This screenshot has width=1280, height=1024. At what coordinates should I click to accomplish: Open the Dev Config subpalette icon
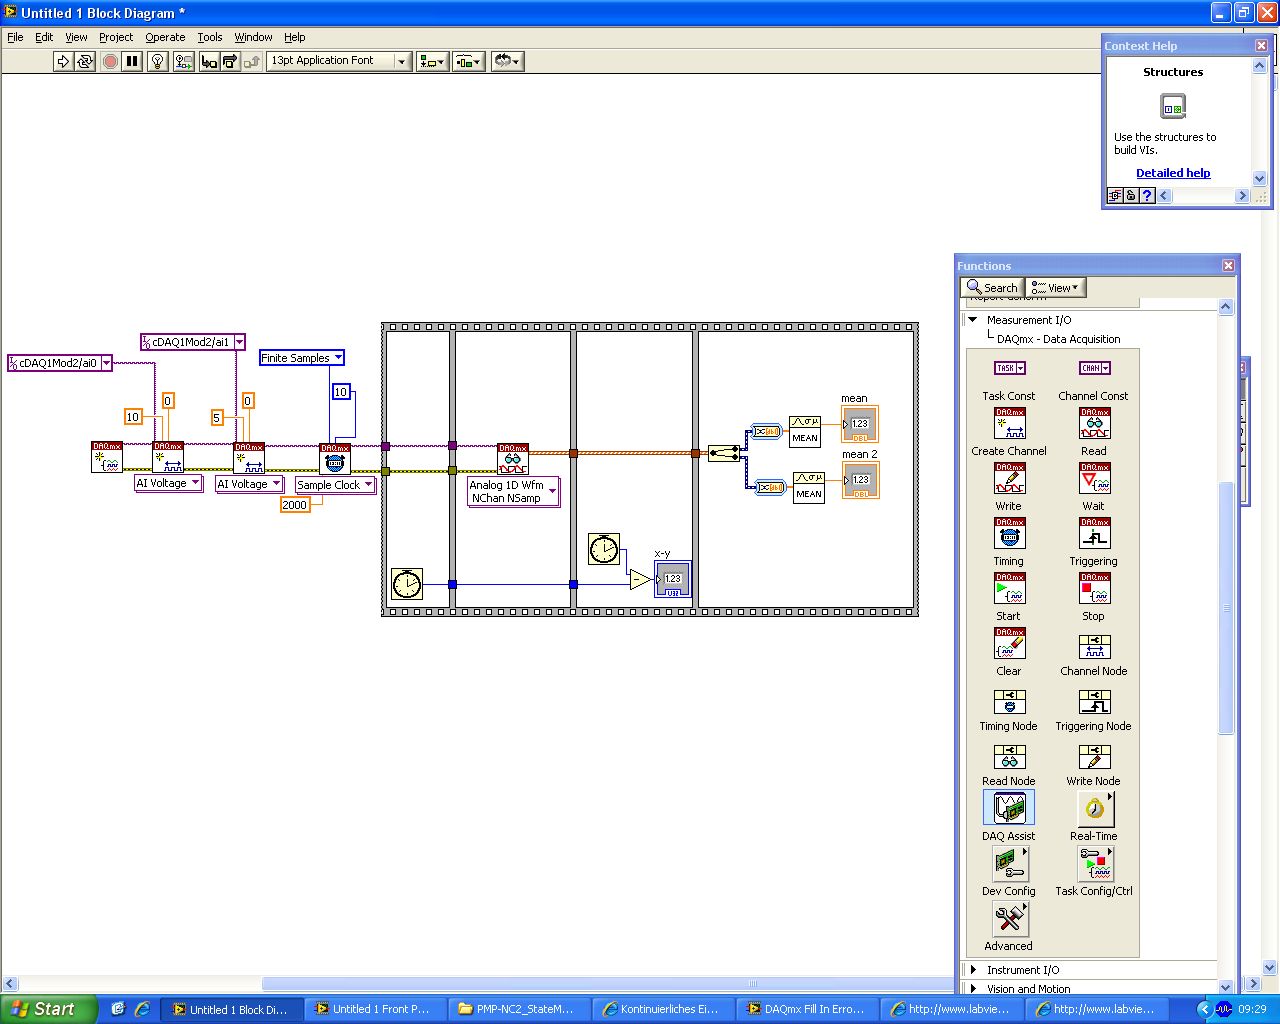coord(1010,864)
